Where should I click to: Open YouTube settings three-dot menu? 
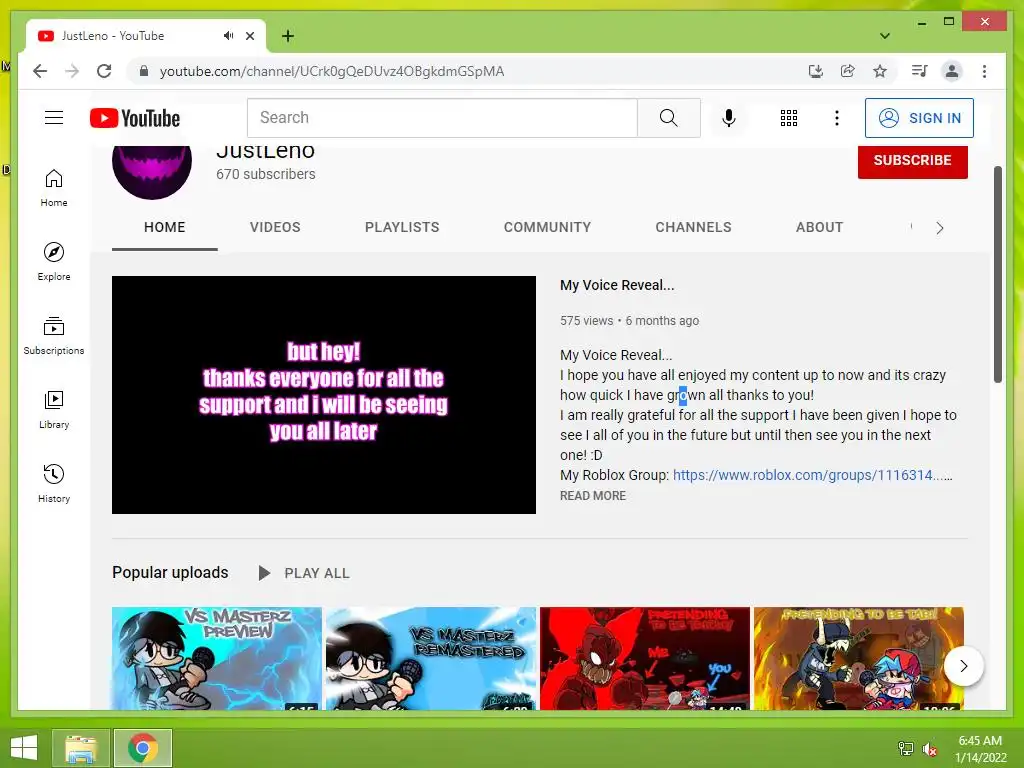837,118
